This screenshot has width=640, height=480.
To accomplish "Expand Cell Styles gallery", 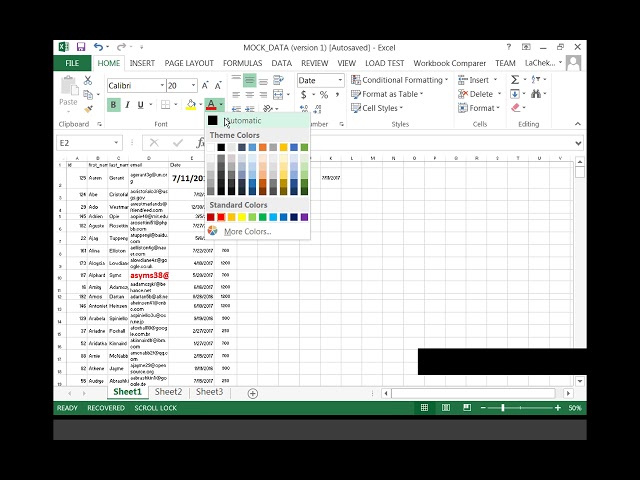I will tap(377, 108).
